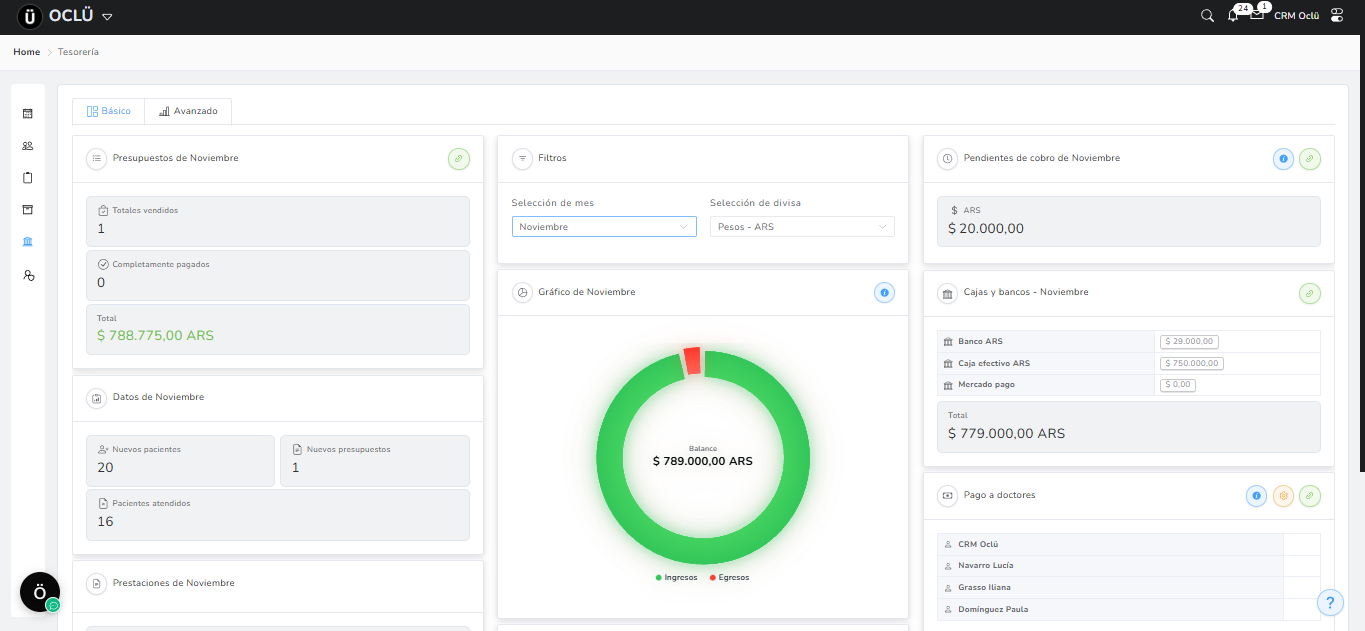The image size is (1365, 631).
Task: Open the search magnifier in top bar
Action: point(1207,16)
